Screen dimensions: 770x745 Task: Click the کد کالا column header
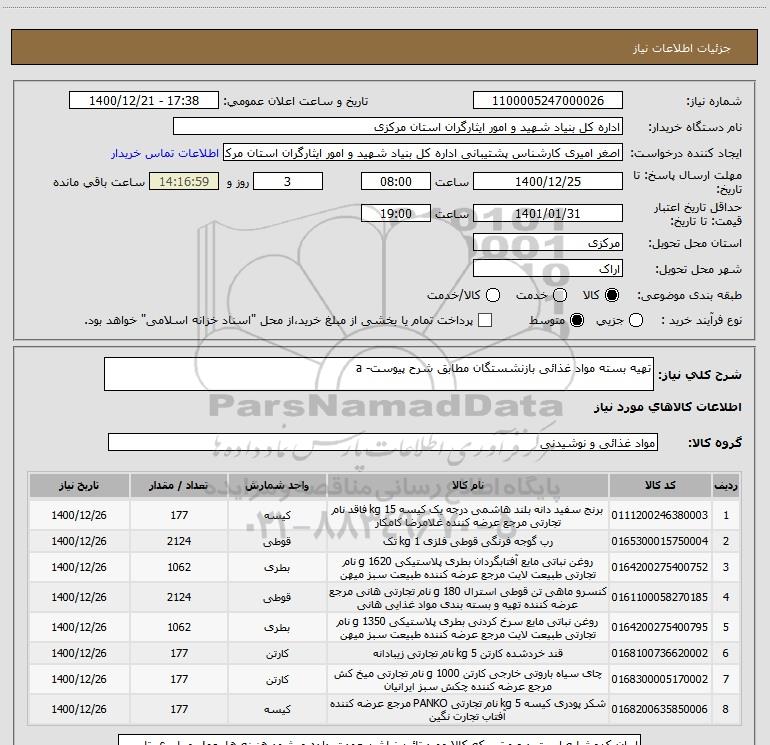click(x=660, y=485)
